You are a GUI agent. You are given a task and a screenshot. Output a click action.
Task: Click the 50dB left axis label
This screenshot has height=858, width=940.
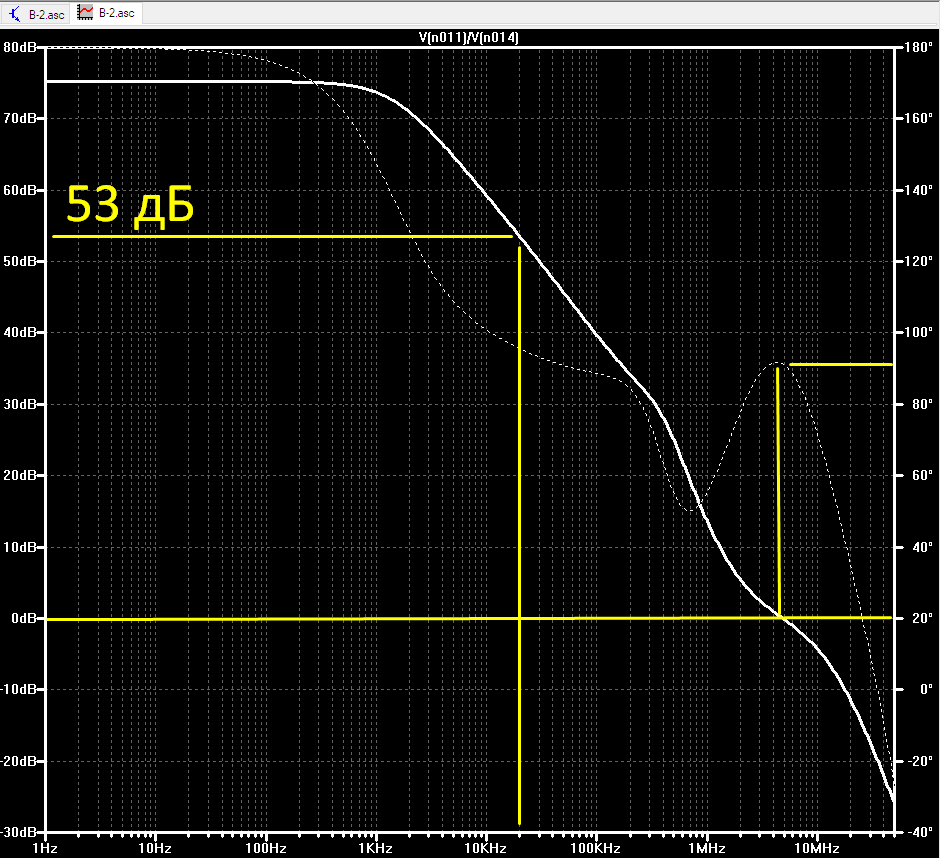(20, 261)
